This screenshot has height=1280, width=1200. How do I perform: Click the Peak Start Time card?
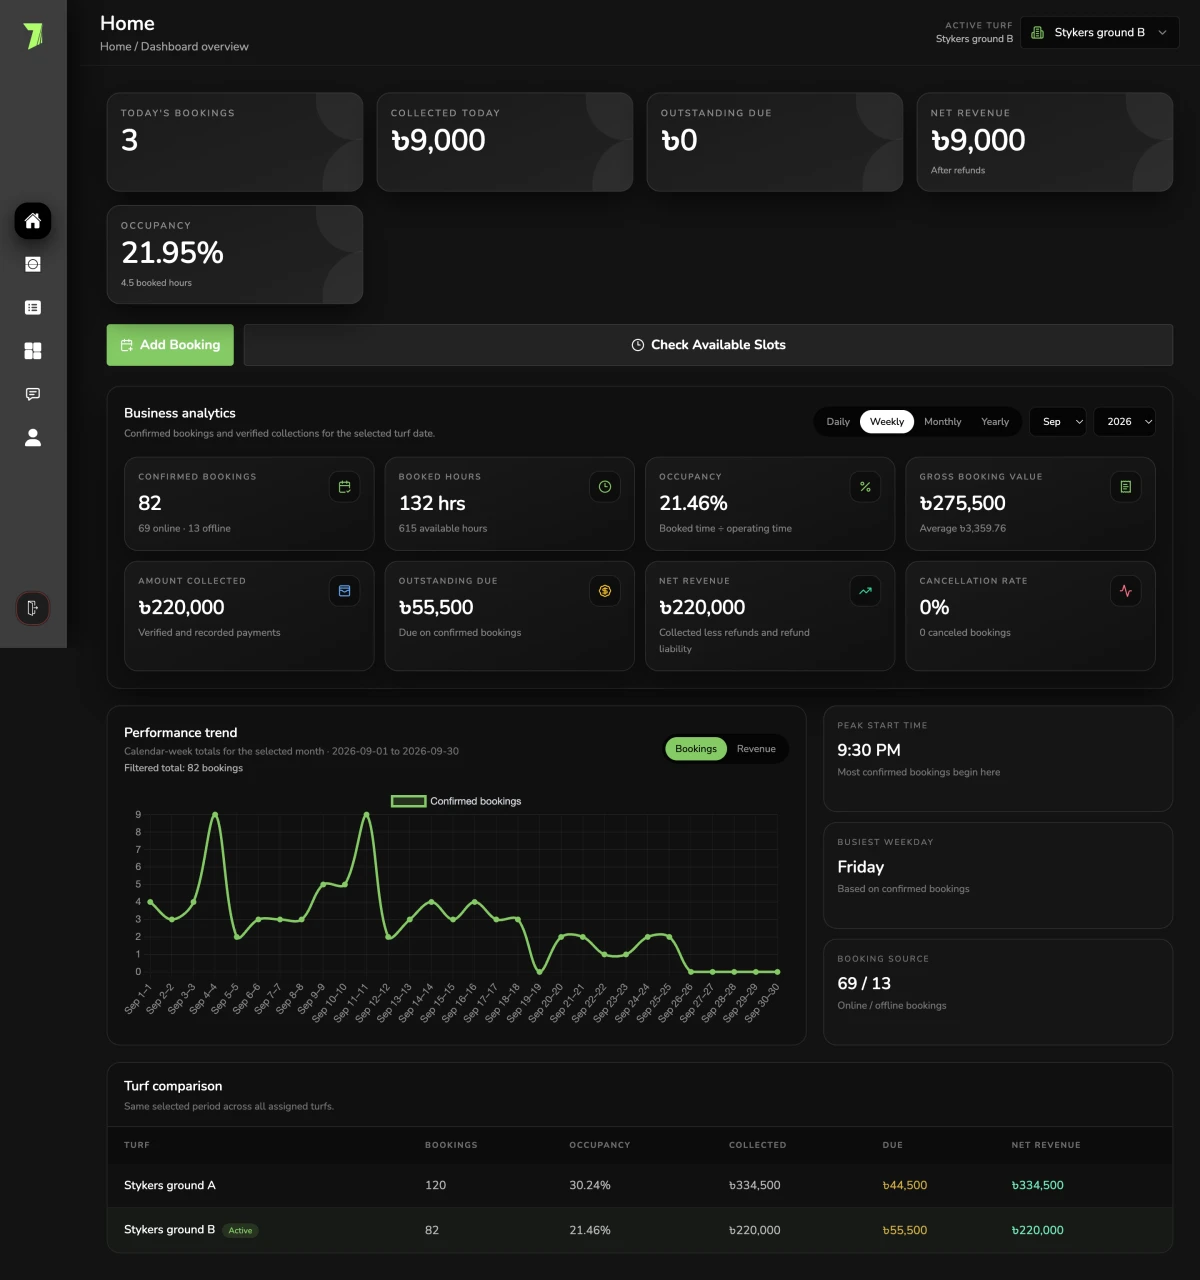click(x=998, y=759)
